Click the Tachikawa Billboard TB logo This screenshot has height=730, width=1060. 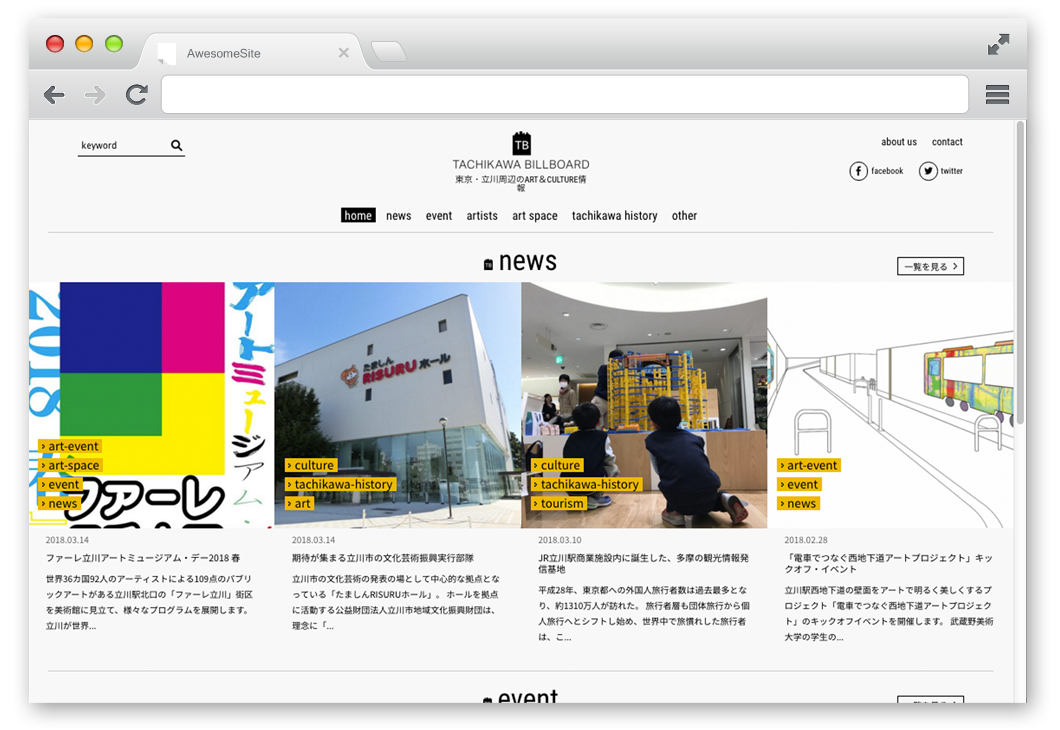[x=521, y=143]
